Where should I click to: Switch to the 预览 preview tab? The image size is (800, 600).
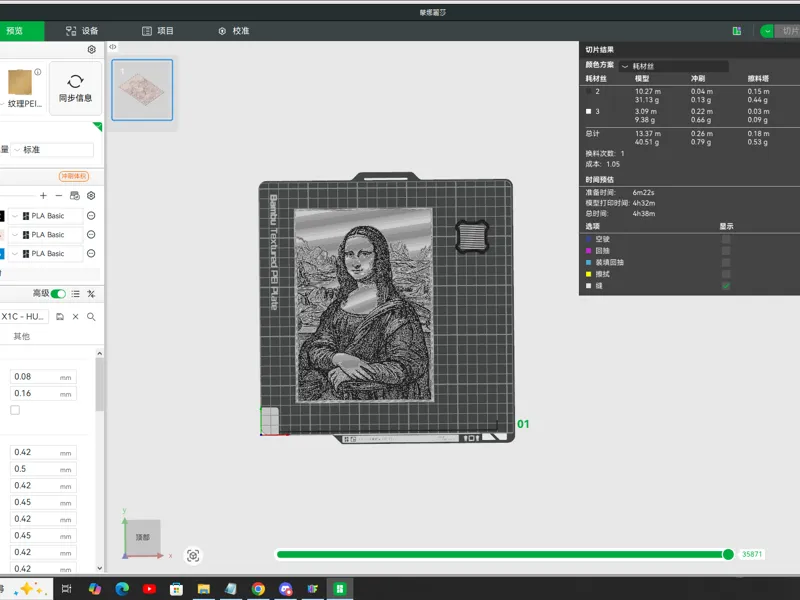click(x=20, y=31)
